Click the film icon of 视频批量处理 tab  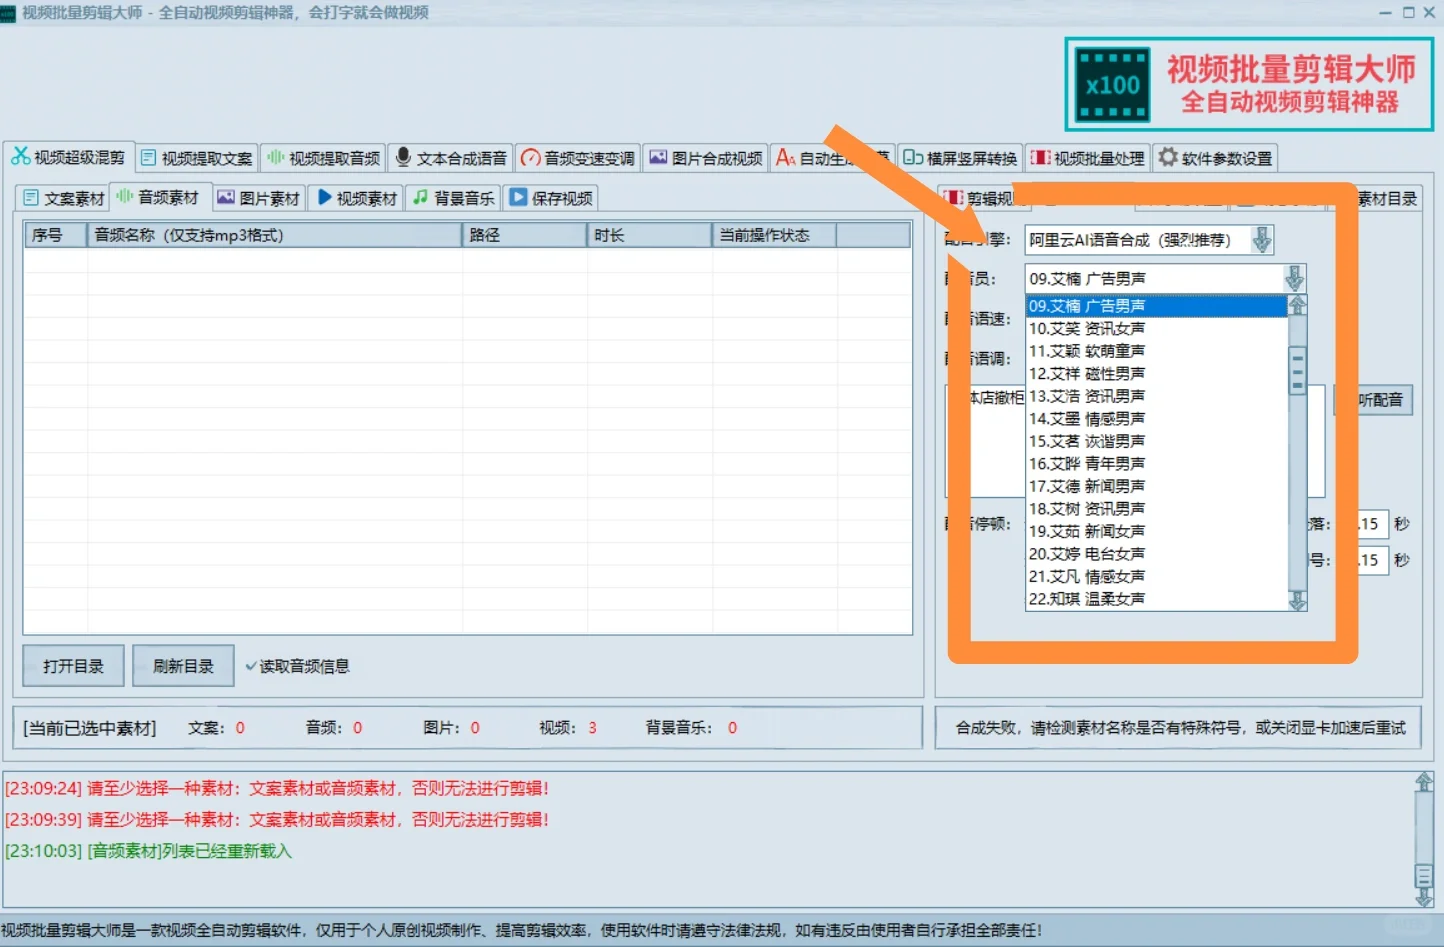coord(1041,158)
